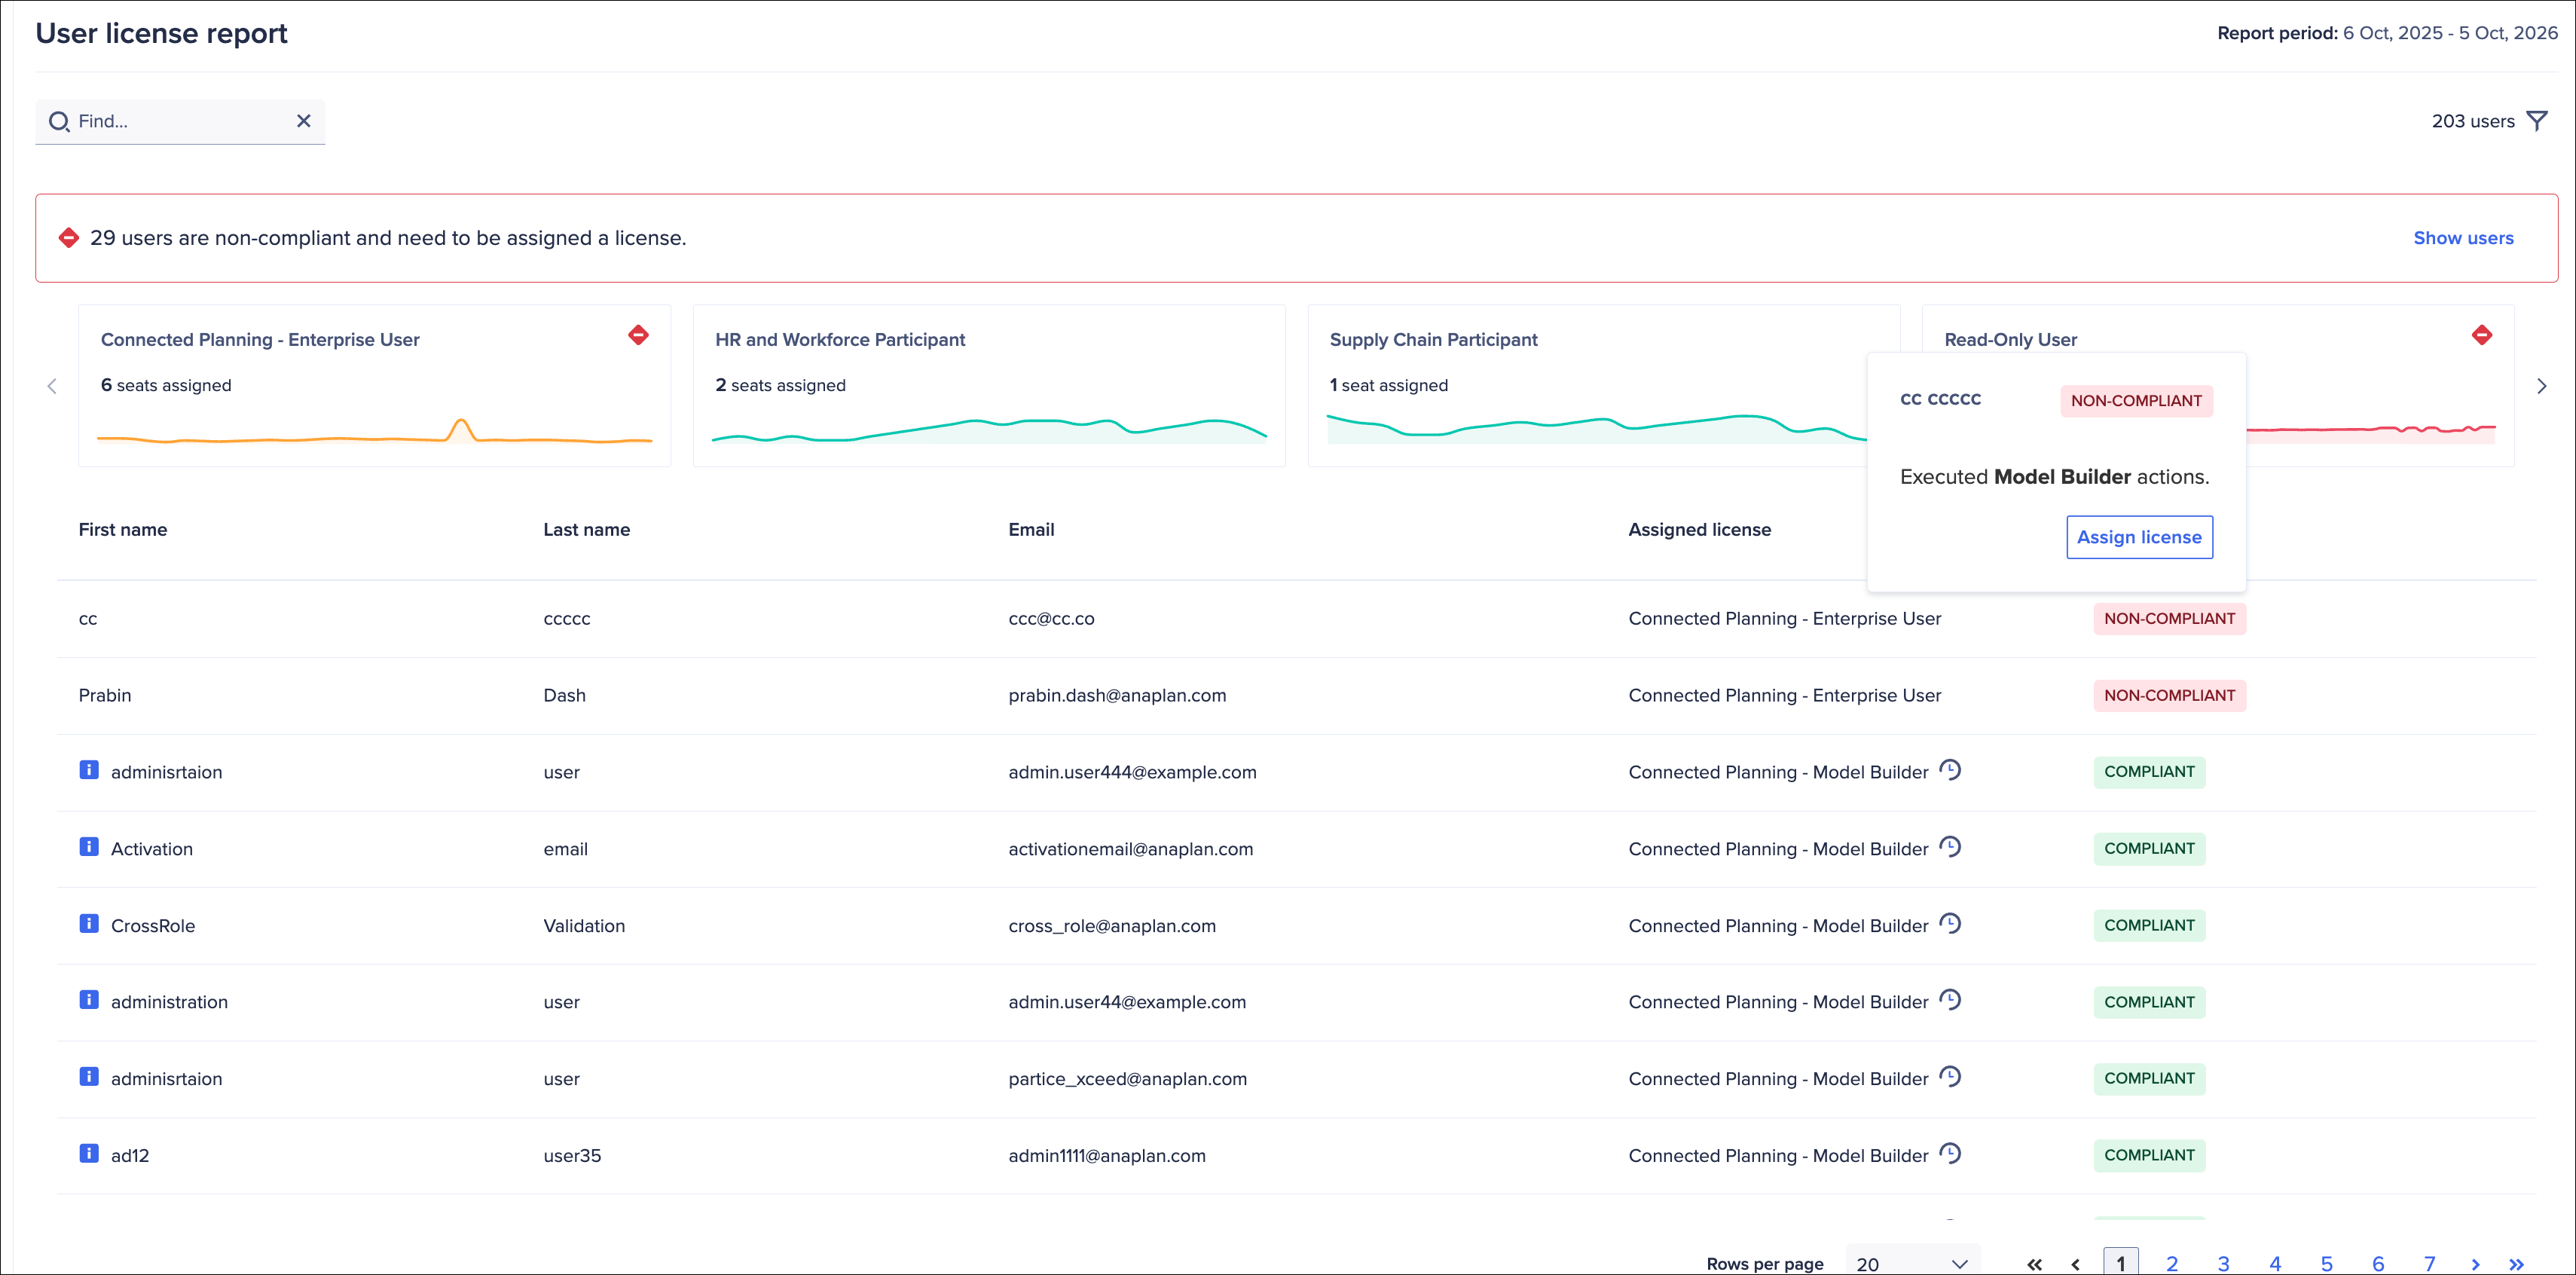2576x1275 pixels.
Task: Click info icon beside ad12 user35 row
Action: (89, 1154)
